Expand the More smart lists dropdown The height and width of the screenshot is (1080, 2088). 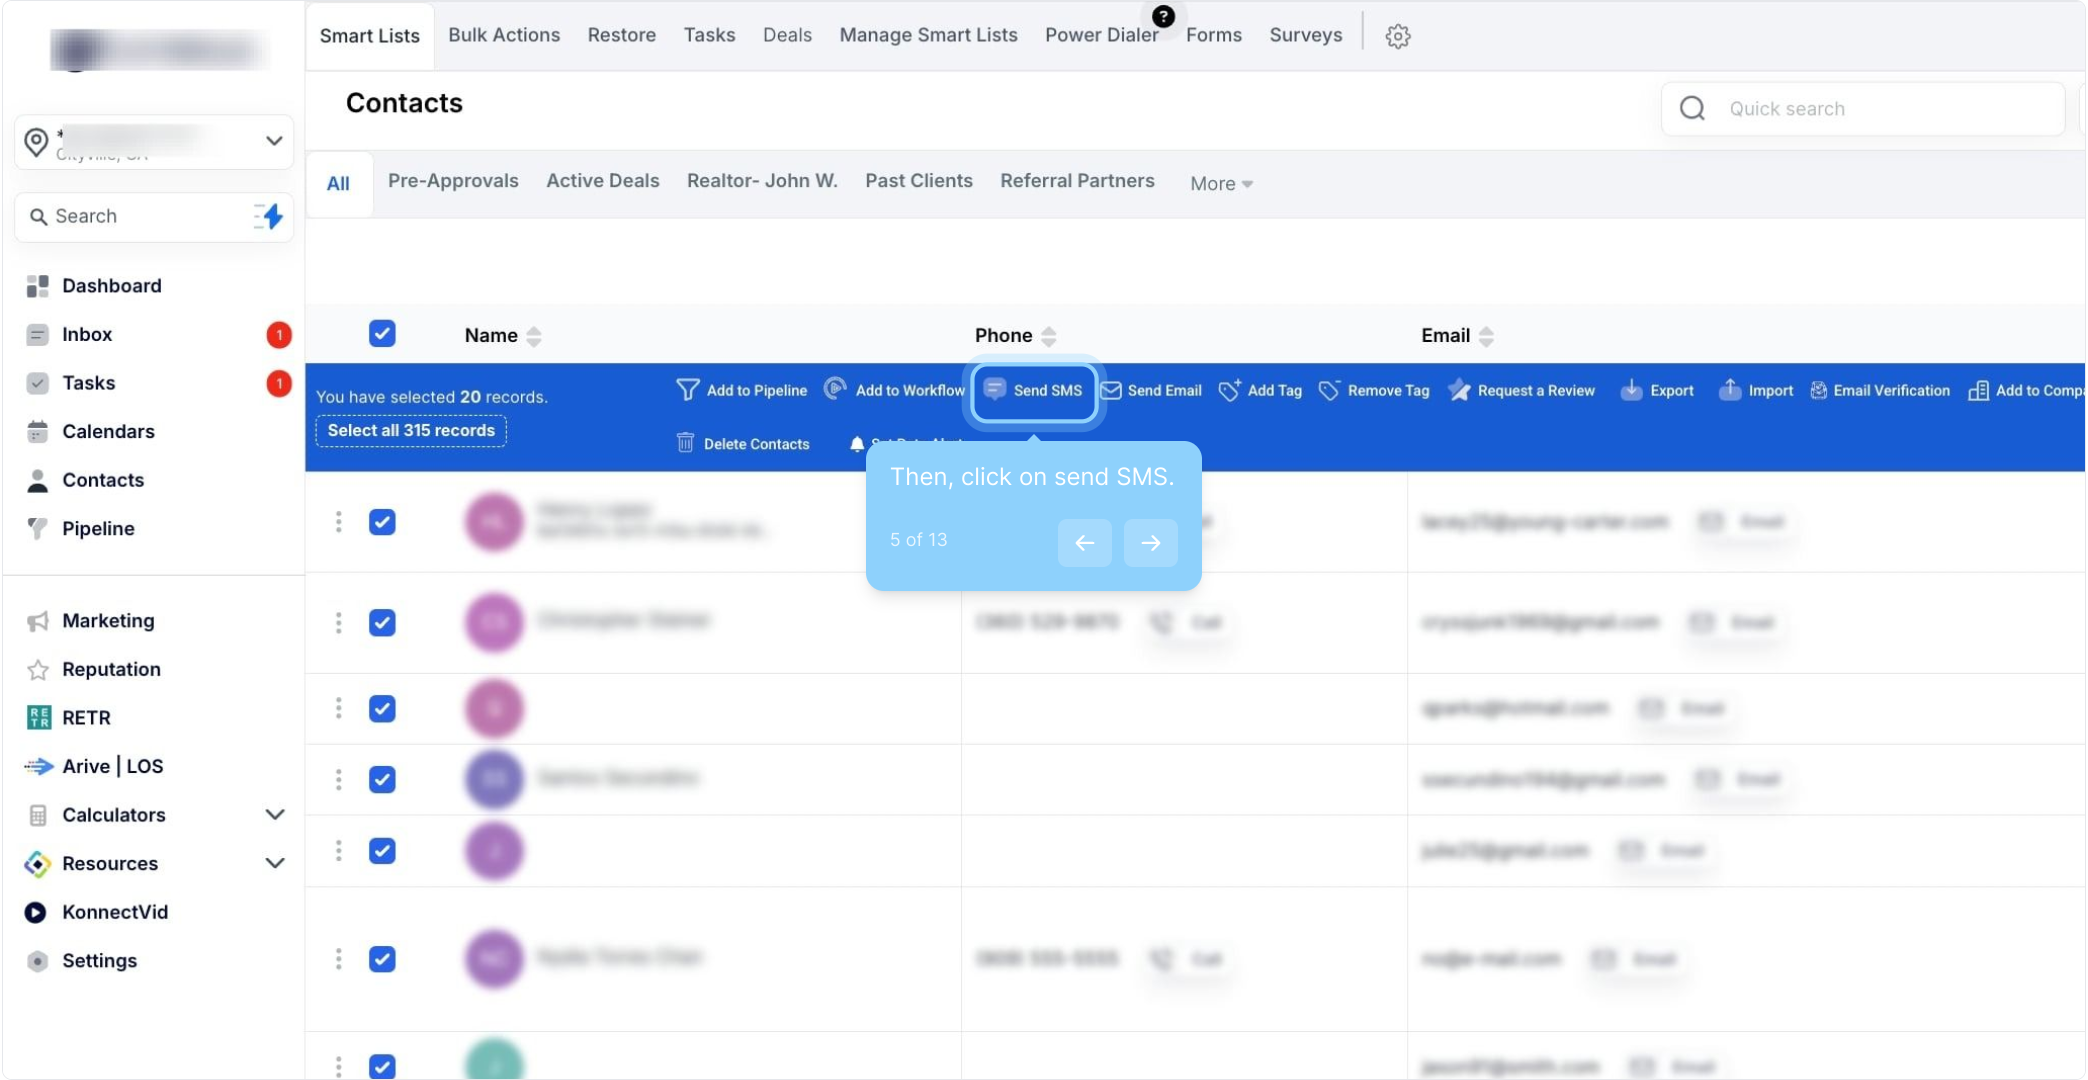(x=1220, y=183)
